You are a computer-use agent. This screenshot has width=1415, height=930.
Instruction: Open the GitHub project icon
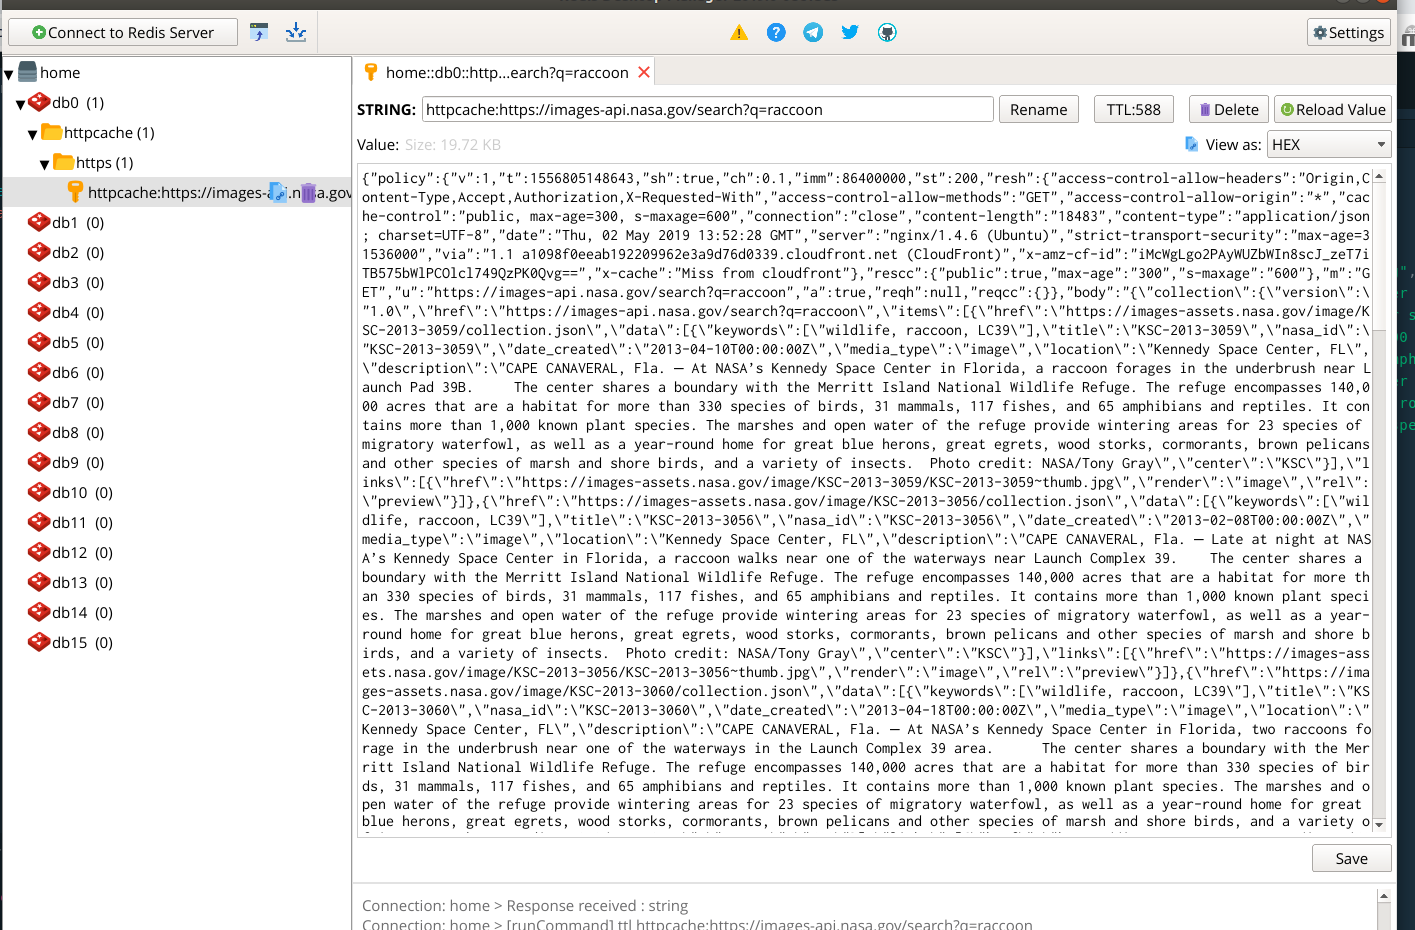tap(887, 32)
